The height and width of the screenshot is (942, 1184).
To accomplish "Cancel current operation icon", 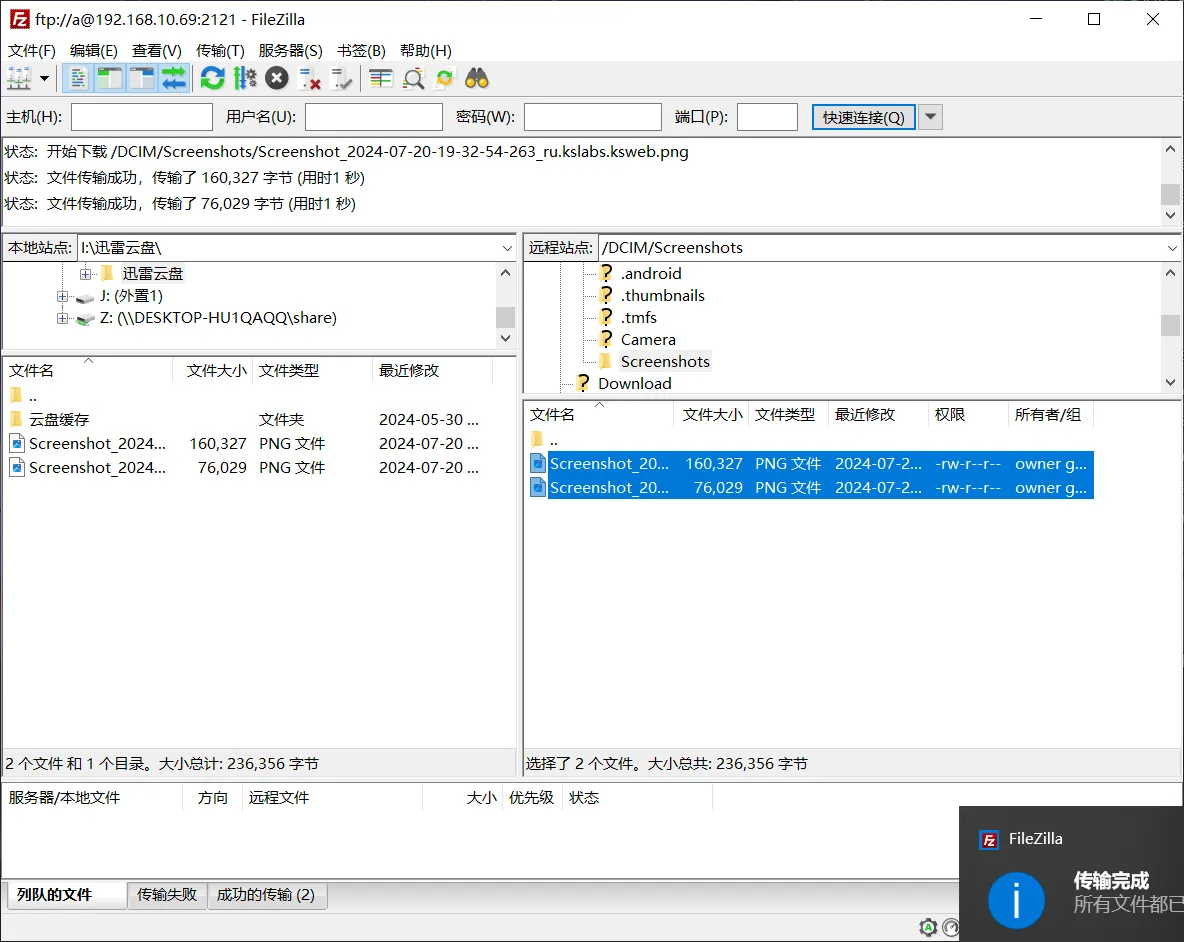I will tap(277, 78).
